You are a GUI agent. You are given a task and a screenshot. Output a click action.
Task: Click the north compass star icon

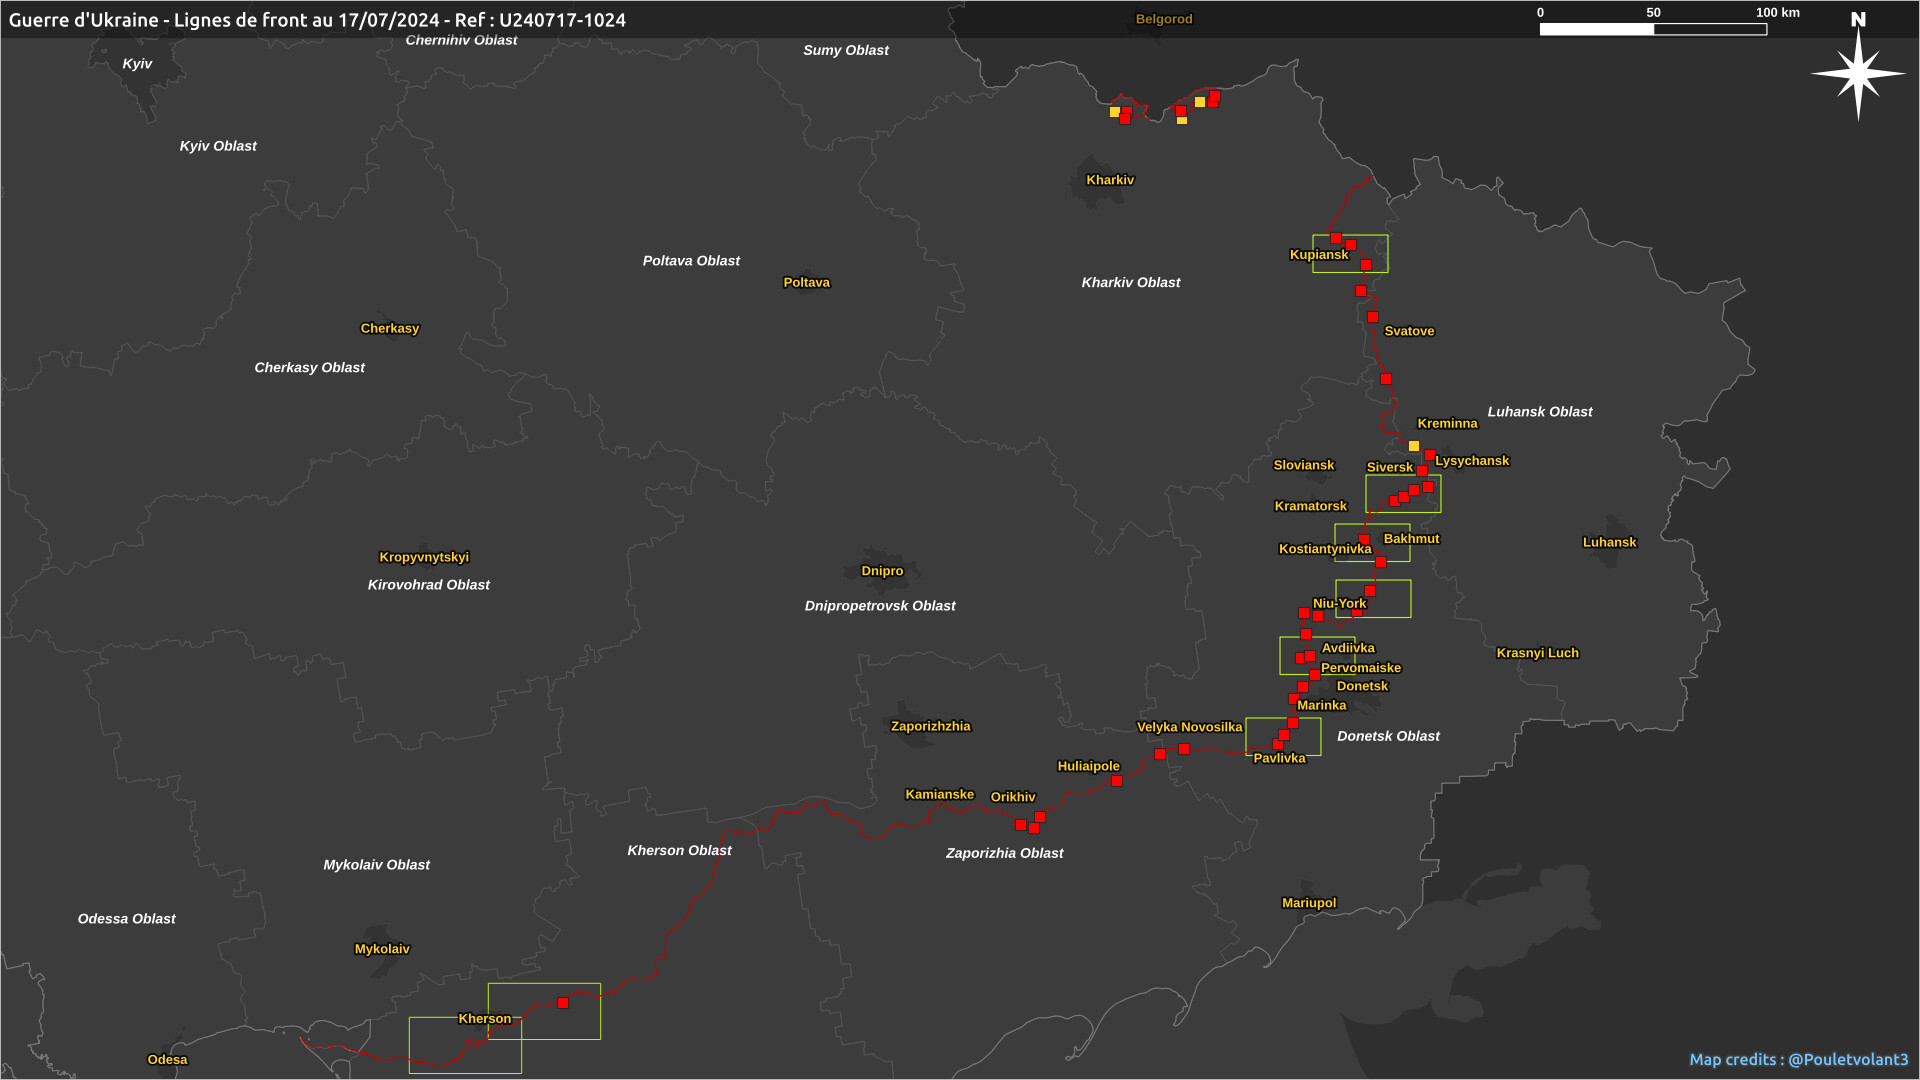(x=1858, y=74)
